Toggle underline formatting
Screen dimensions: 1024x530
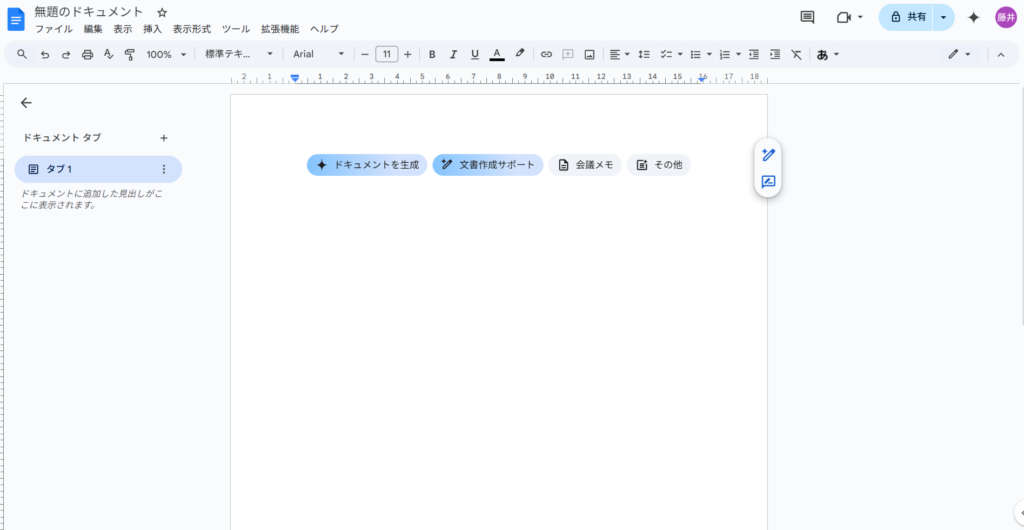pyautogui.click(x=475, y=54)
